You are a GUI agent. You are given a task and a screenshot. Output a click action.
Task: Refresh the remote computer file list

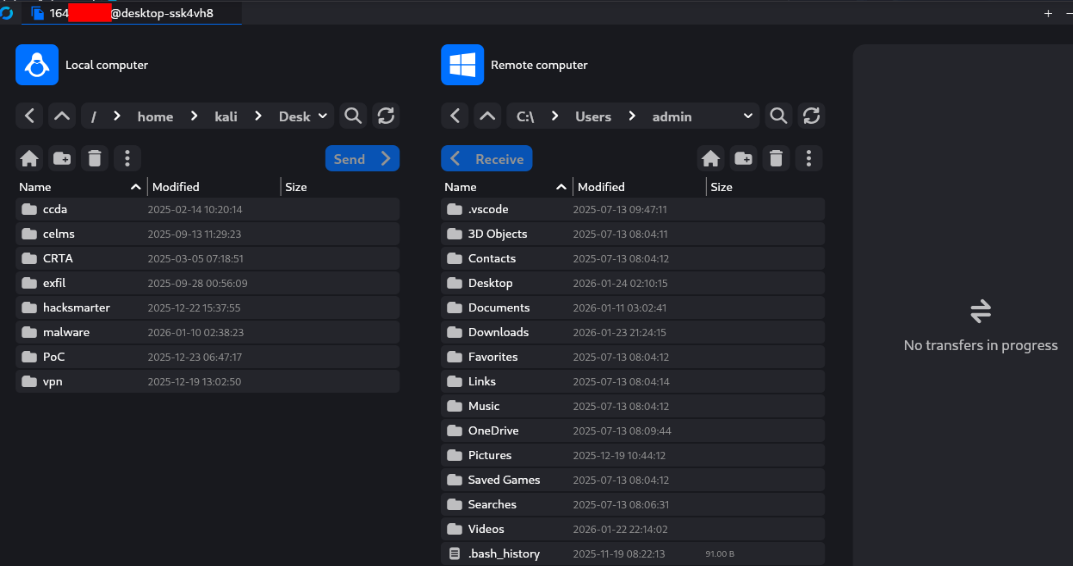pyautogui.click(x=812, y=116)
